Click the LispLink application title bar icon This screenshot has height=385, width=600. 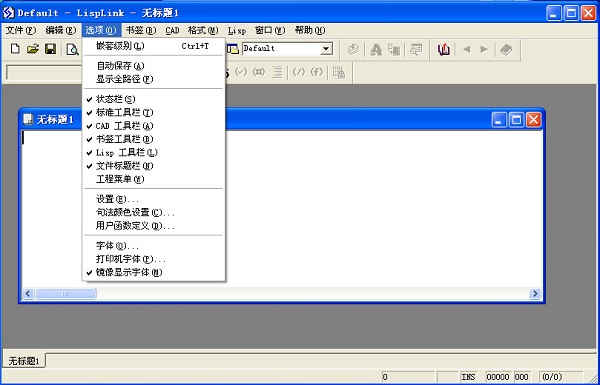[x=8, y=13]
